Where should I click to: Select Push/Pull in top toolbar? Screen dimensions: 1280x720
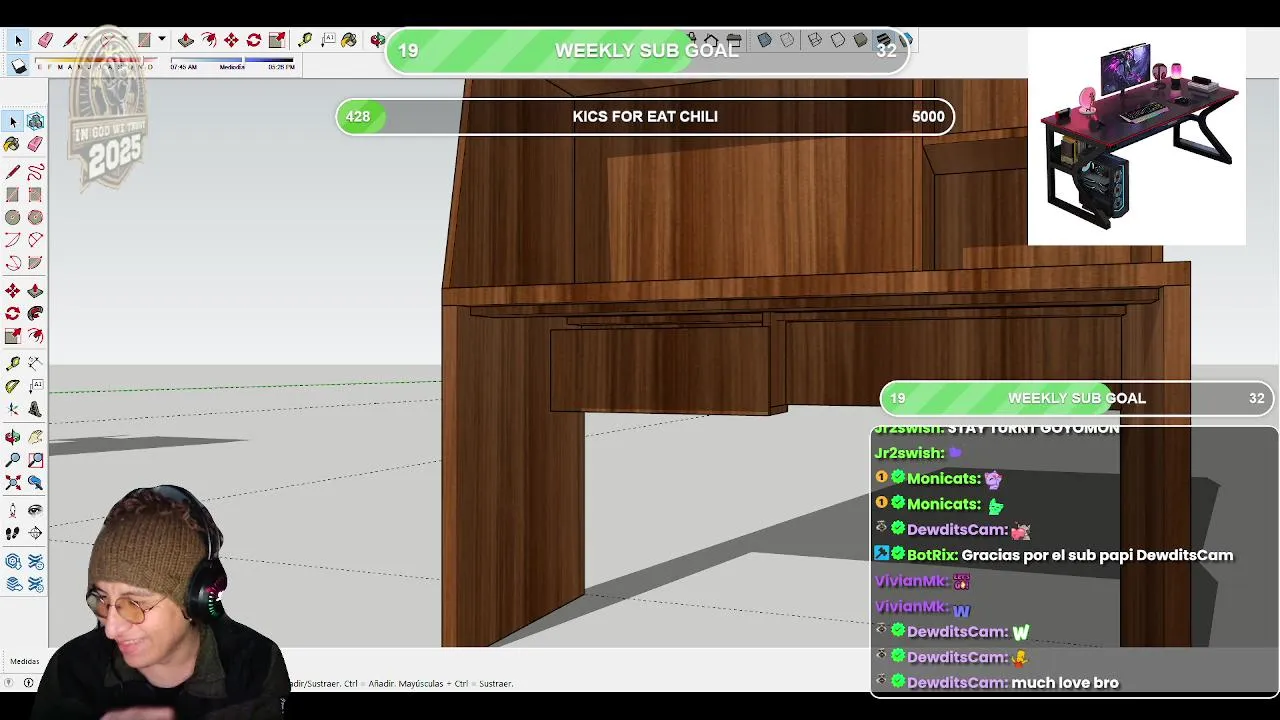pyautogui.click(x=186, y=40)
